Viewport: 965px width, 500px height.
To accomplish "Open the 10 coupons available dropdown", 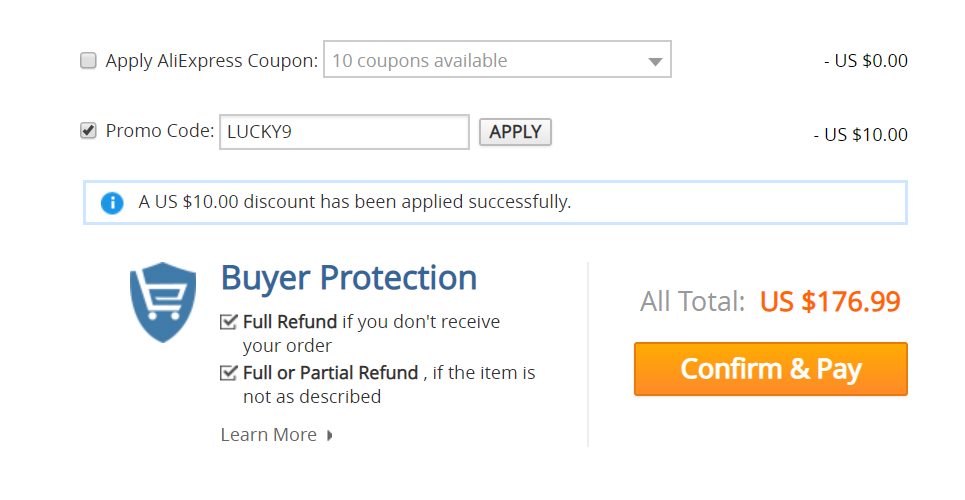I will [497, 59].
